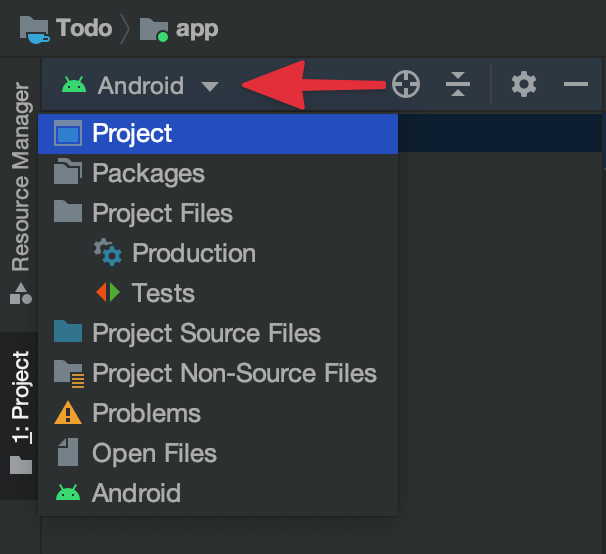This screenshot has height=554, width=606.
Task: Click the green Android icon in toolbar
Action: pos(74,85)
